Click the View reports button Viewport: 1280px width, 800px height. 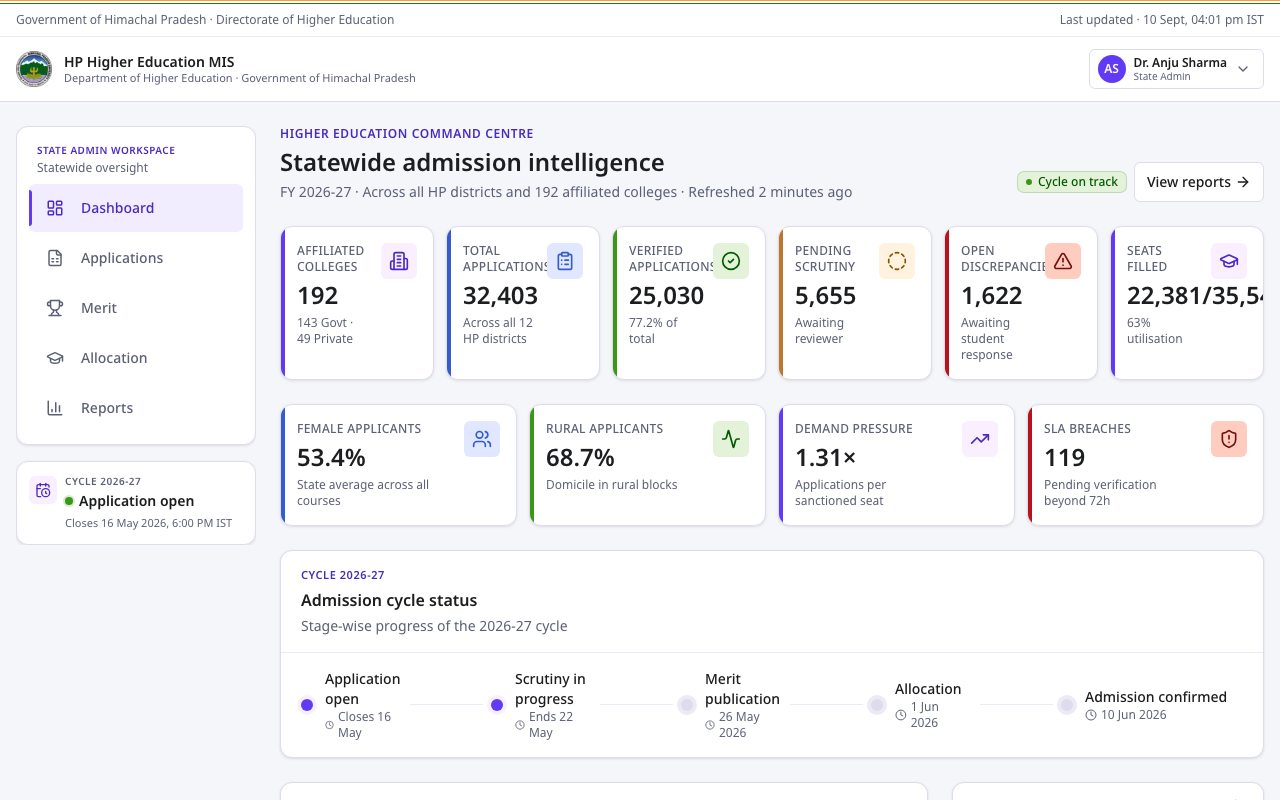1198,182
